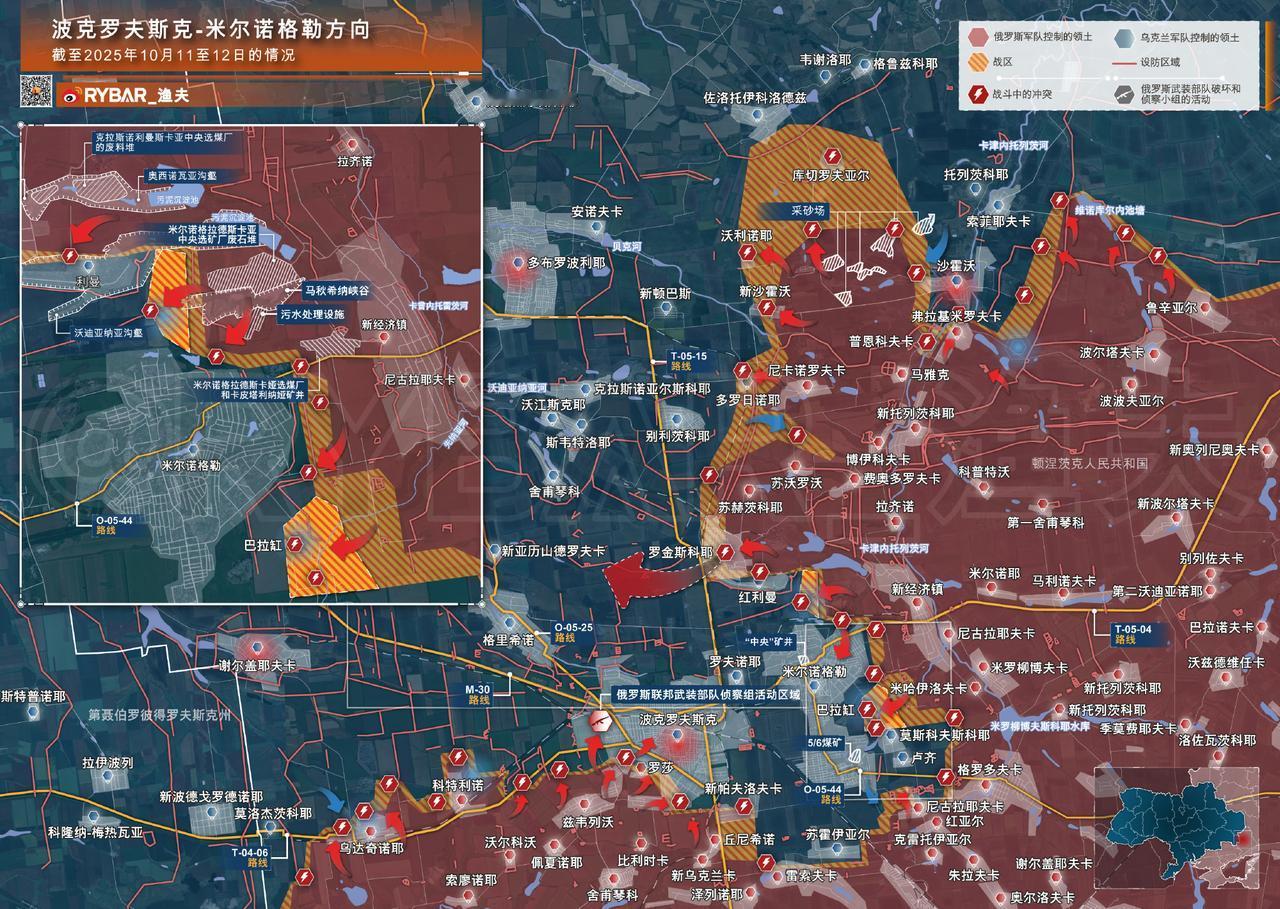This screenshot has height=909, width=1280.
Task: Click the 顿涅茨克人民共和国 region label
Action: coord(1090,464)
